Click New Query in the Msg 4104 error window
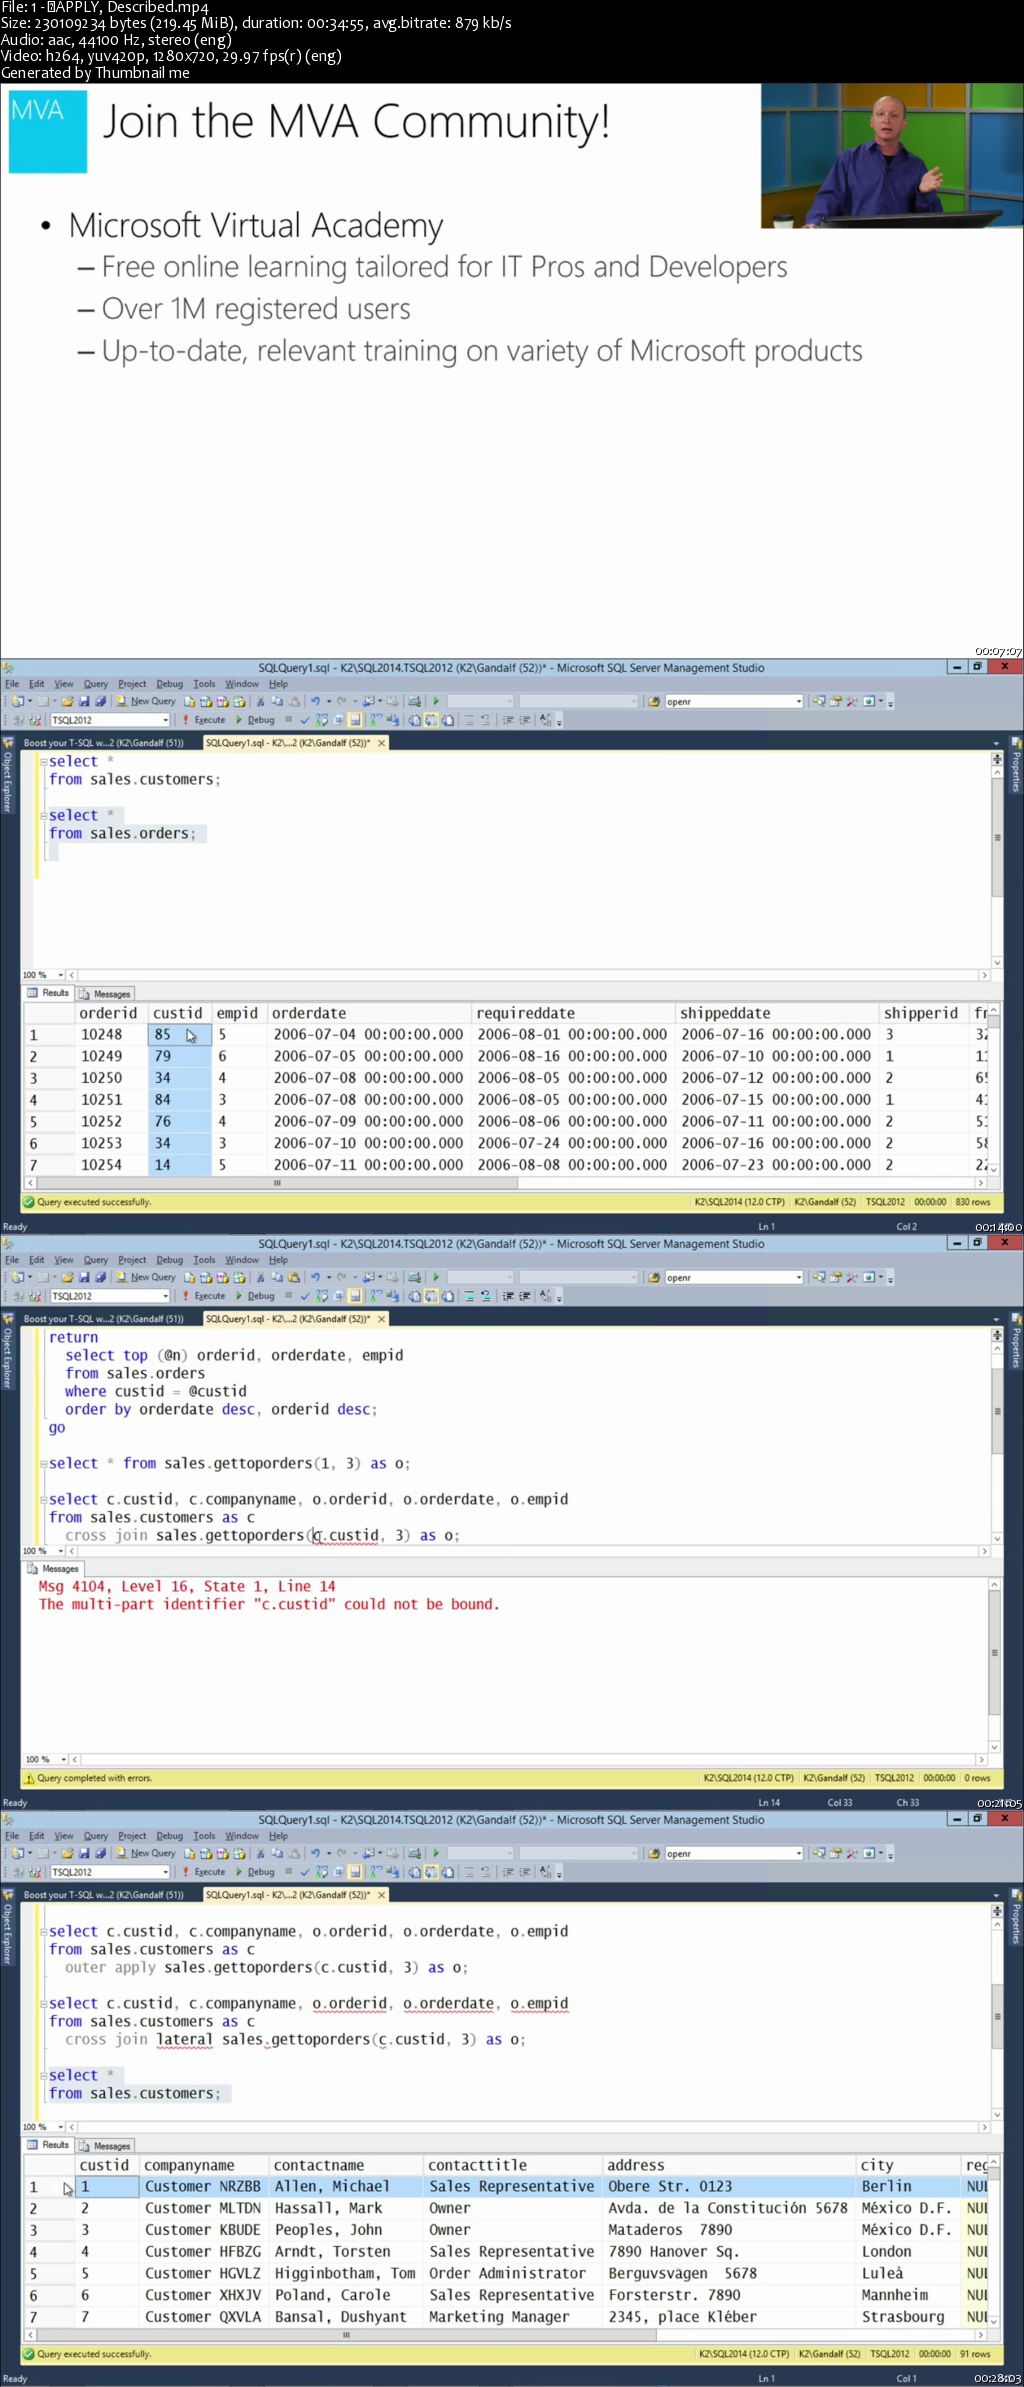This screenshot has width=1024, height=2387. pos(146,1277)
